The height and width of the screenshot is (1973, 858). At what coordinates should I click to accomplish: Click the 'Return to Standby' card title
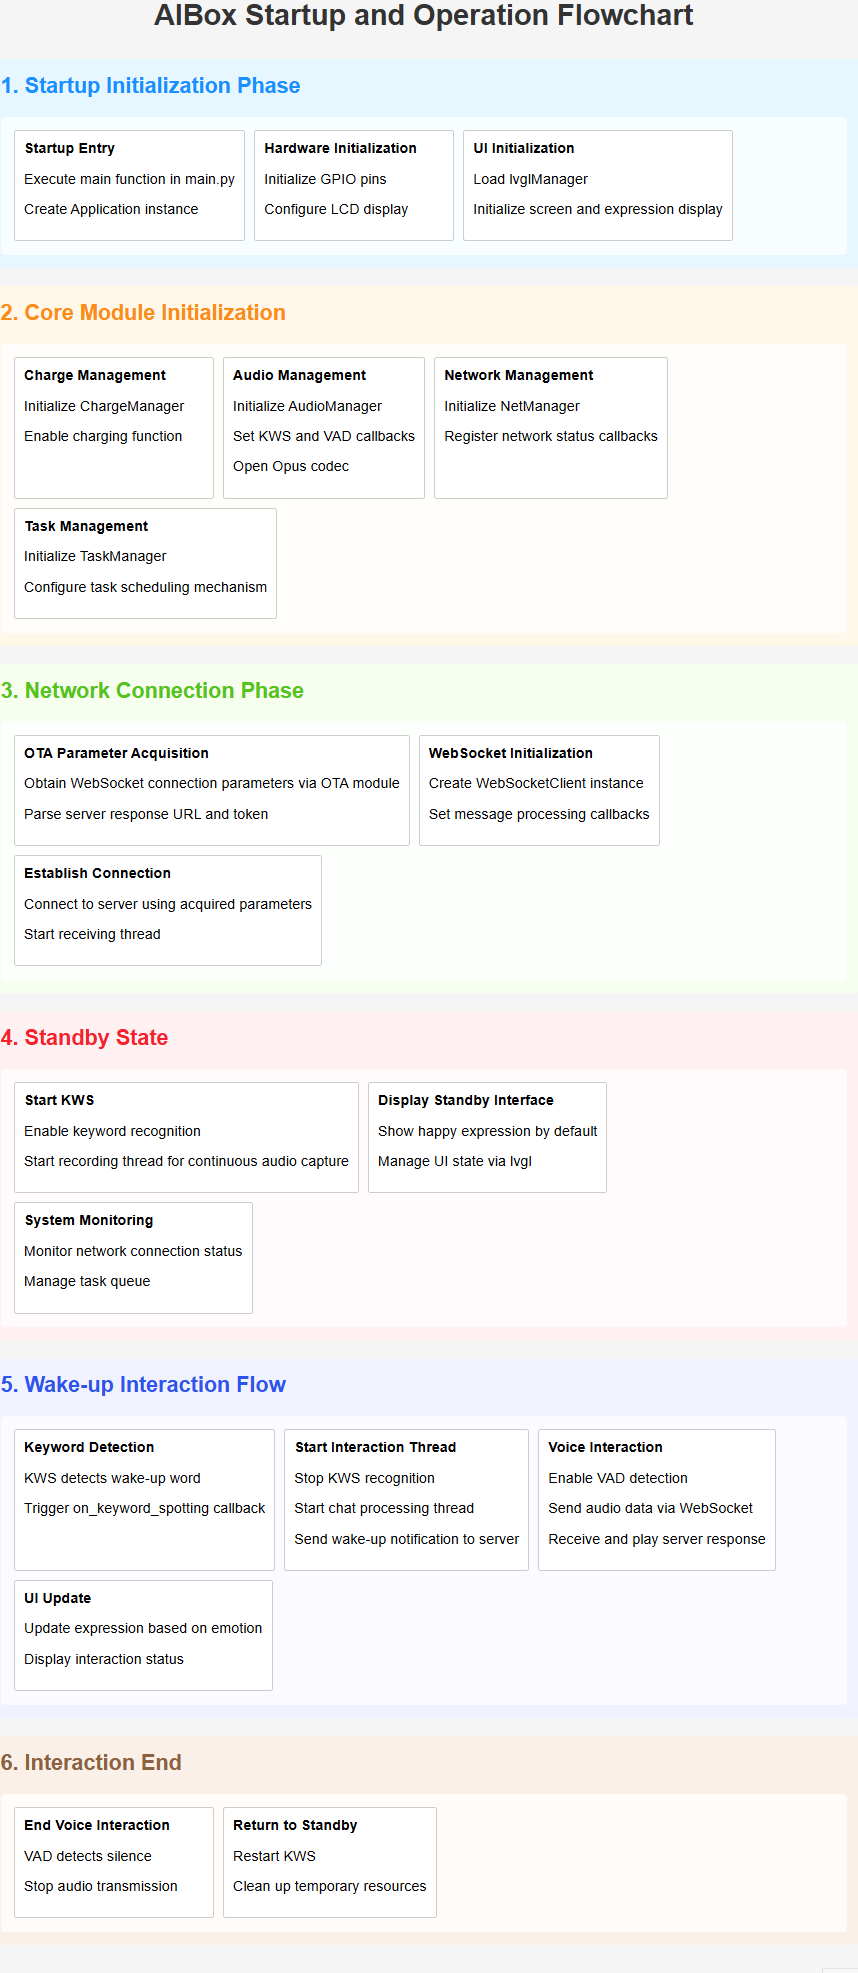295,1825
